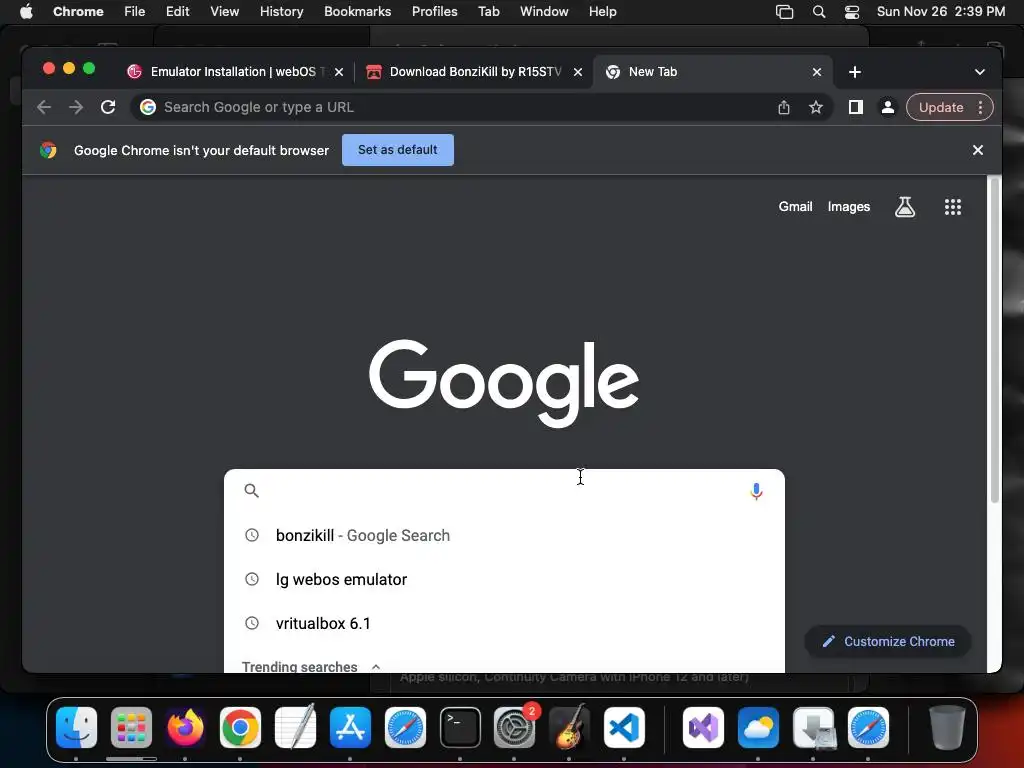1024x768 pixels.
Task: Go forward using the forward arrow
Action: (76, 107)
